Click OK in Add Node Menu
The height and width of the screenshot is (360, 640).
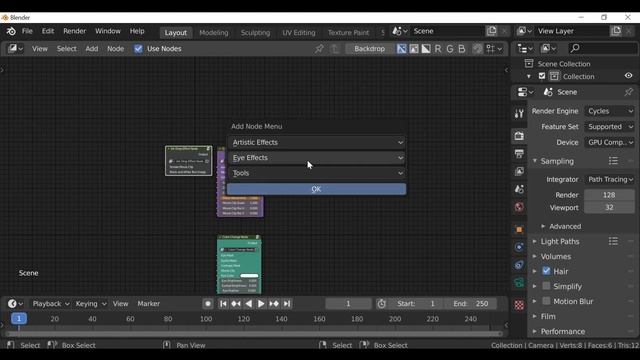pos(317,189)
